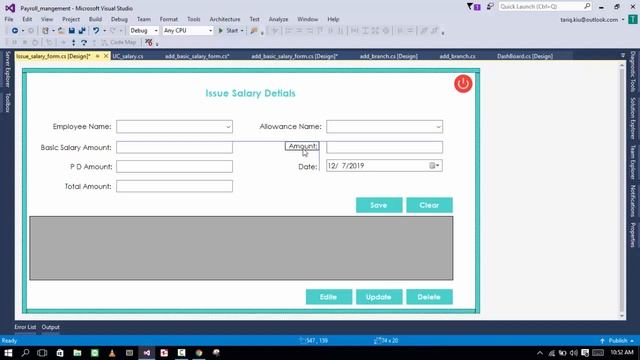The height and width of the screenshot is (360, 640).
Task: Click Publish in the status bar
Action: click(618, 340)
